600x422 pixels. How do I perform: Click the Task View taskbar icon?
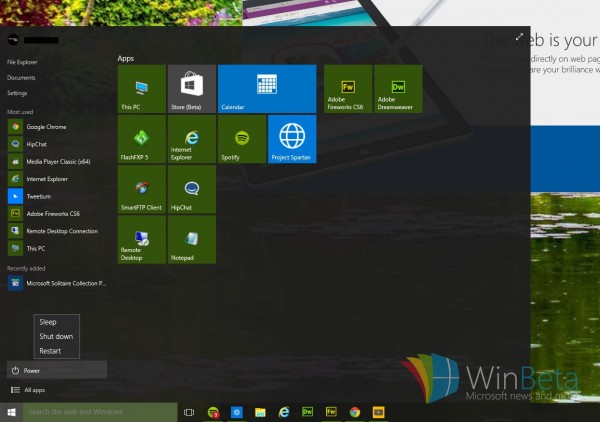click(189, 412)
